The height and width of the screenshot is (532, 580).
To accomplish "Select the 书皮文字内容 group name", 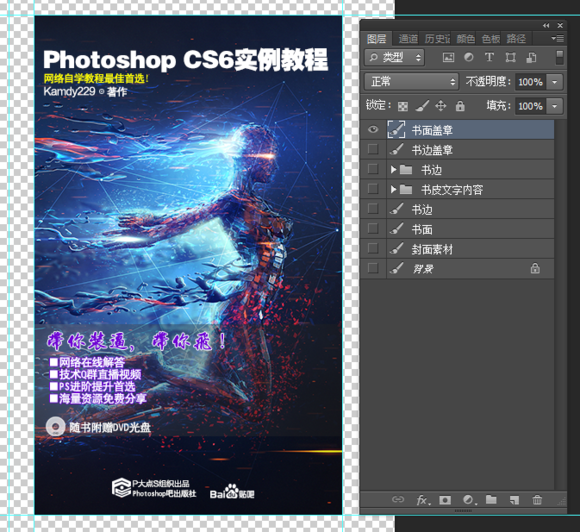I will pos(452,190).
